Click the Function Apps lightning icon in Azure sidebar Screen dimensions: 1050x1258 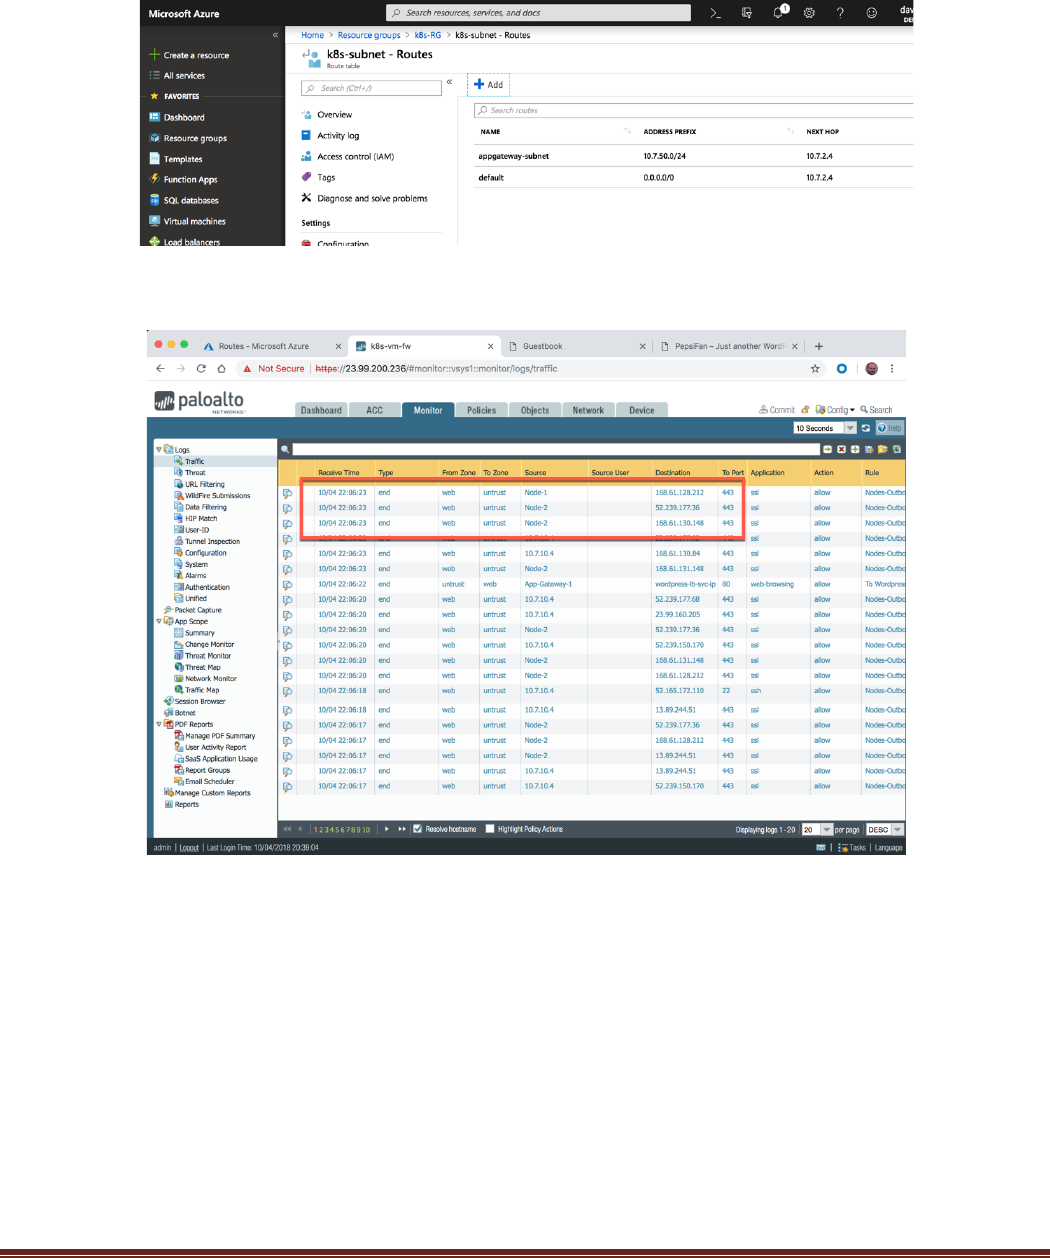pos(155,179)
